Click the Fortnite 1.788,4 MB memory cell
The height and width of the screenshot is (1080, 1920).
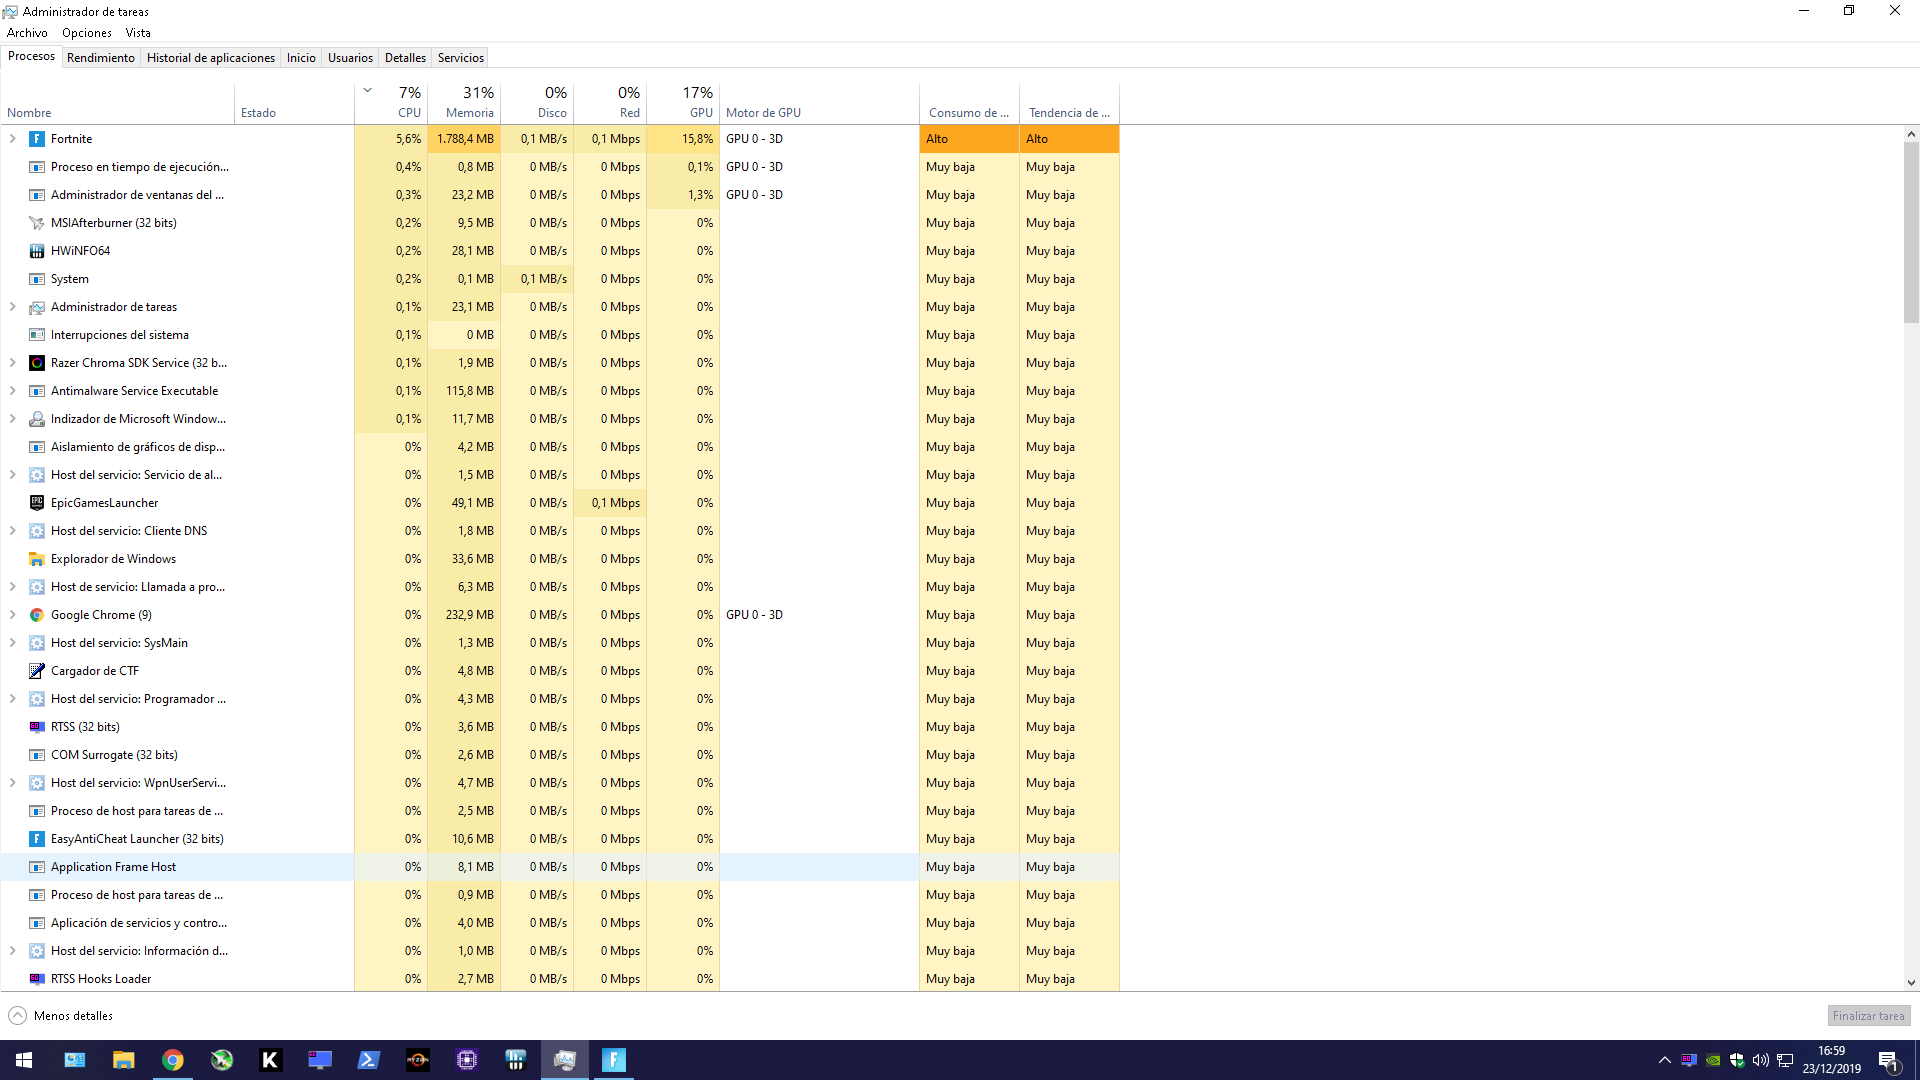click(x=464, y=139)
